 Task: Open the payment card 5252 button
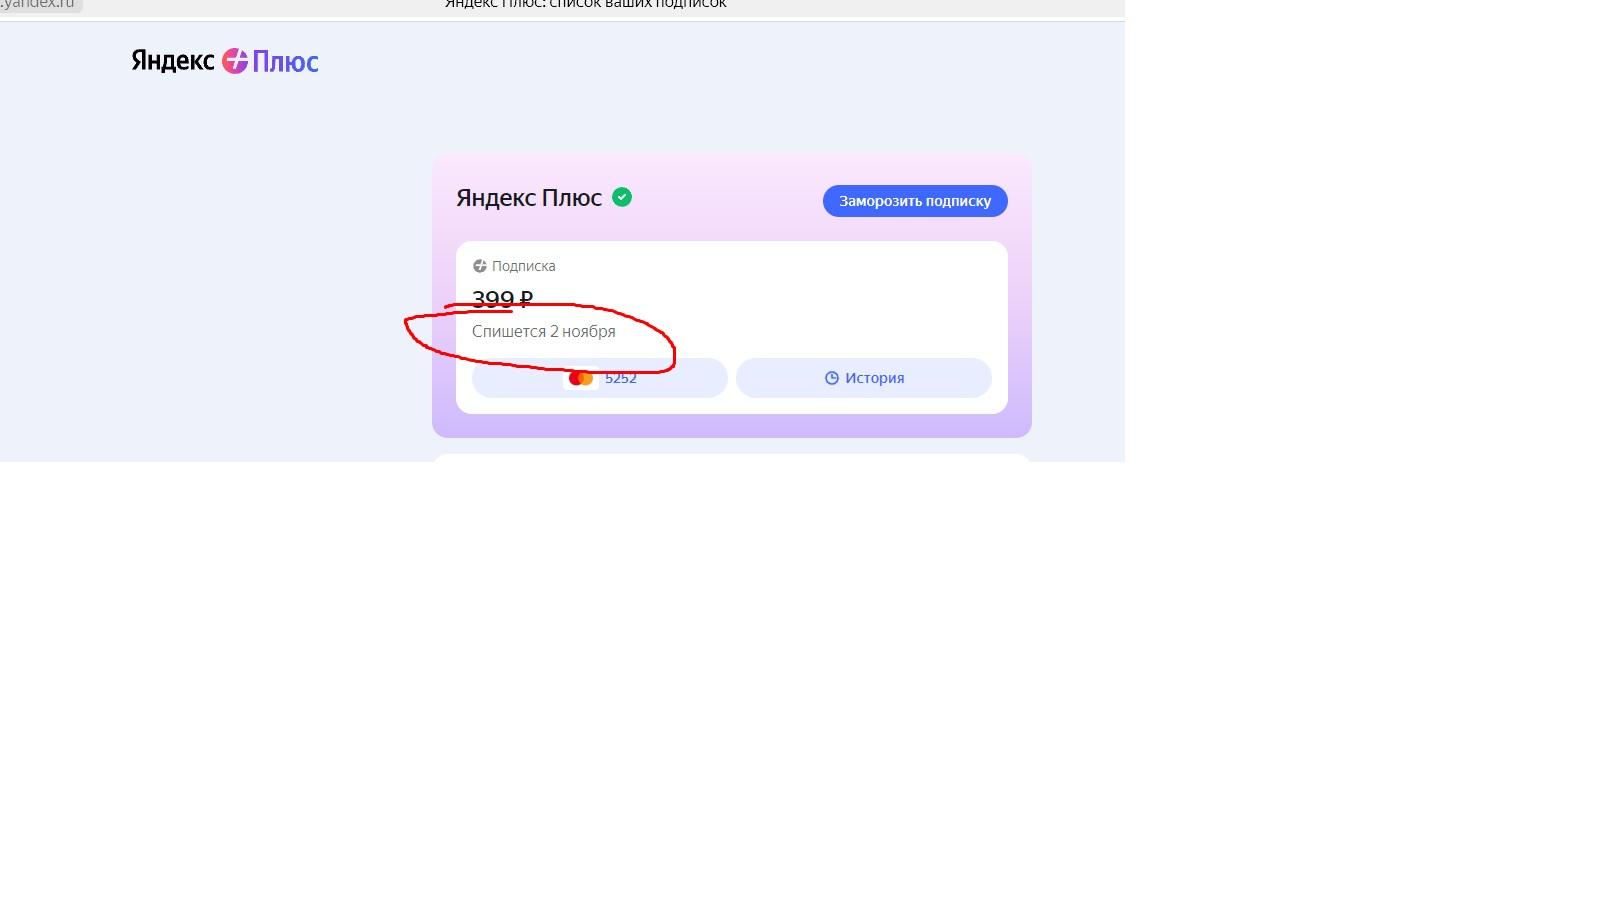coord(600,378)
